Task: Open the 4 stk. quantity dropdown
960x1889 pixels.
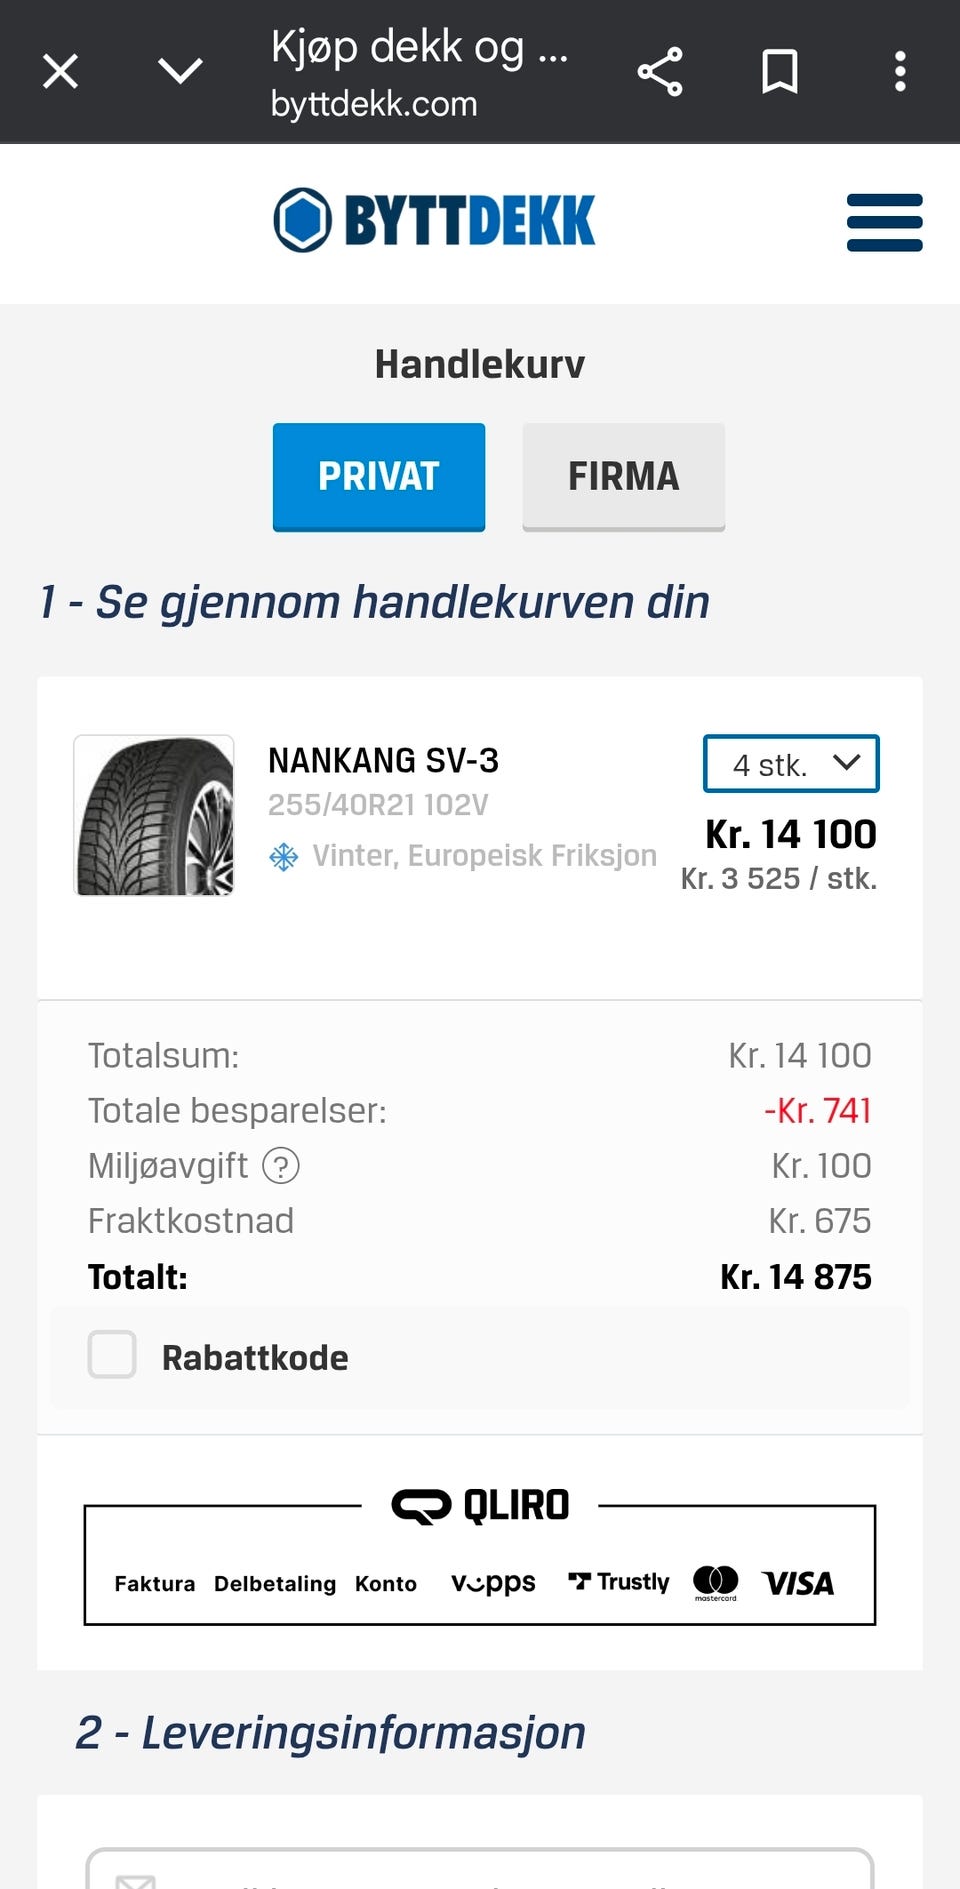Action: click(x=791, y=764)
